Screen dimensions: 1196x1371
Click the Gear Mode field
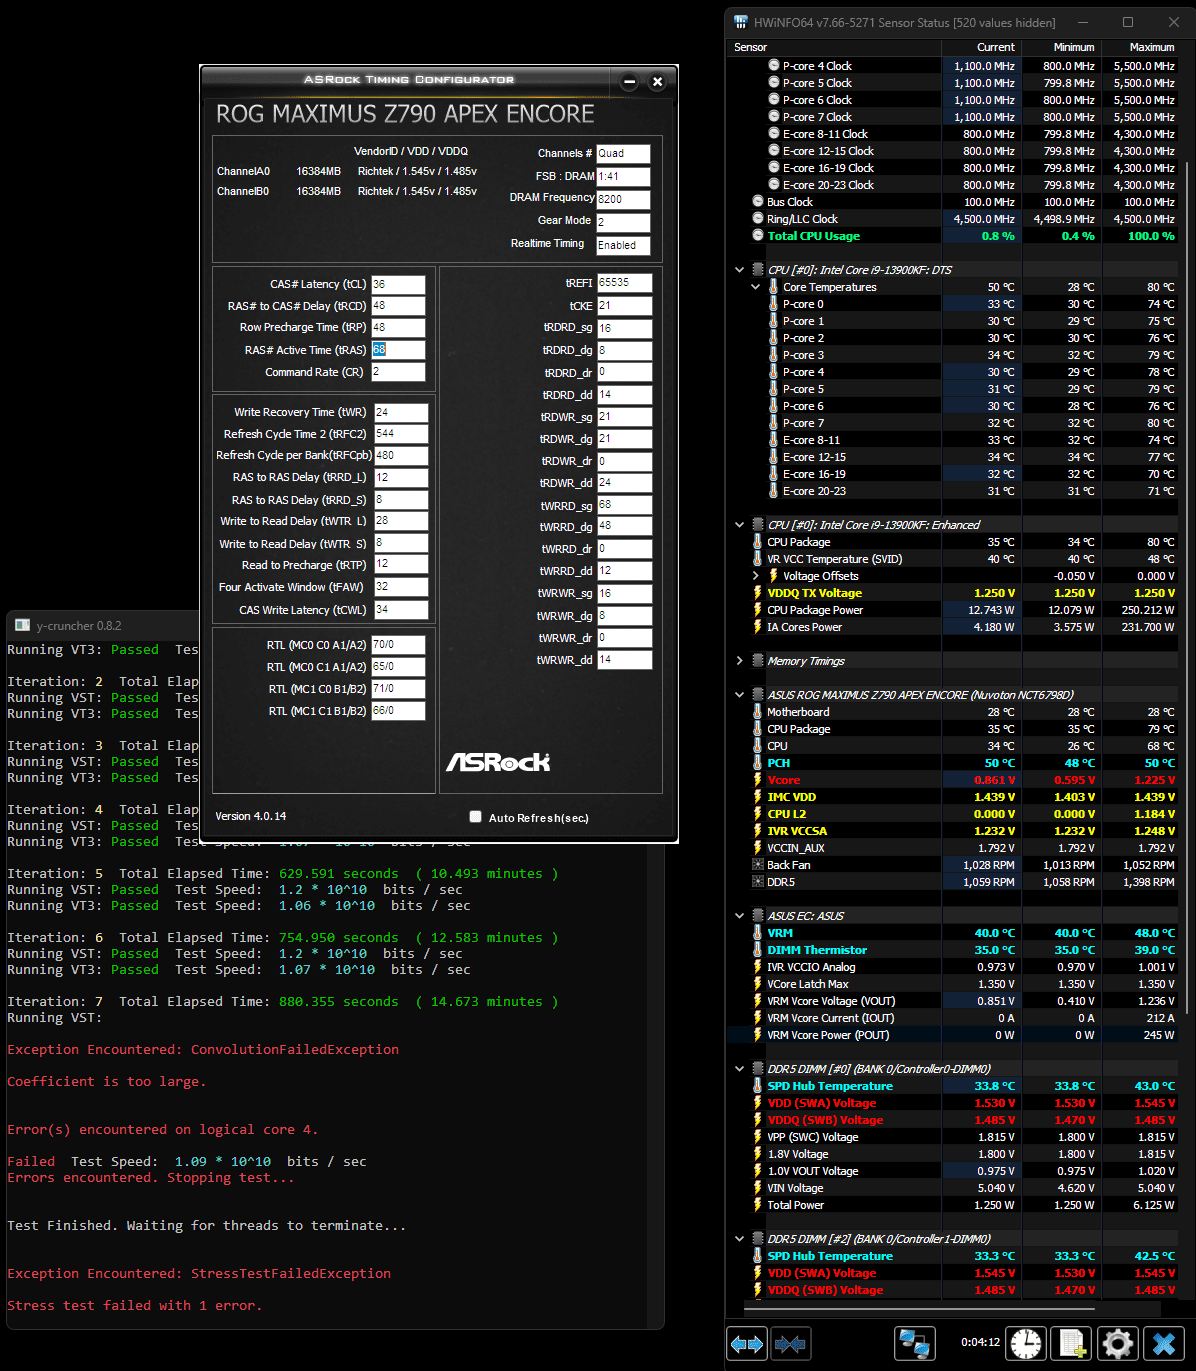coord(623,222)
